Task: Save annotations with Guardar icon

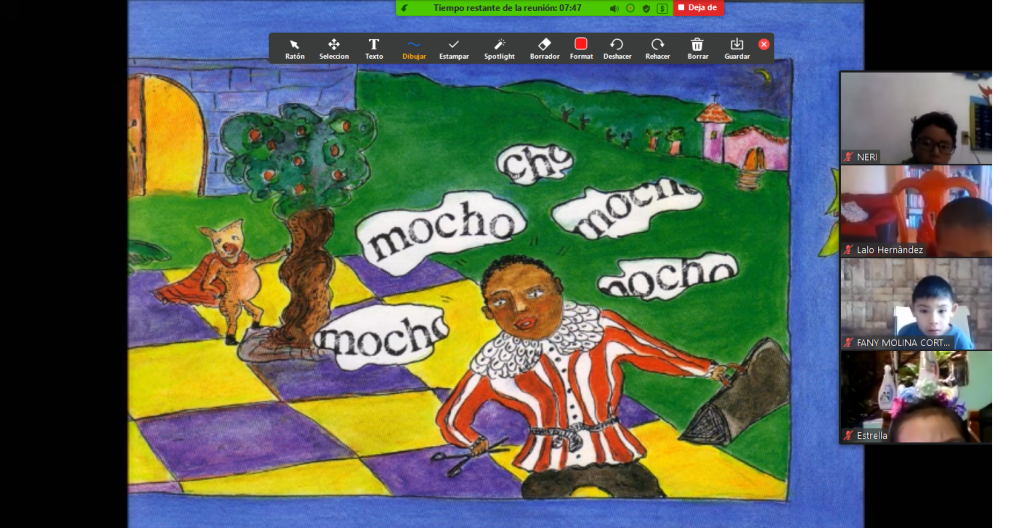Action: [x=737, y=48]
